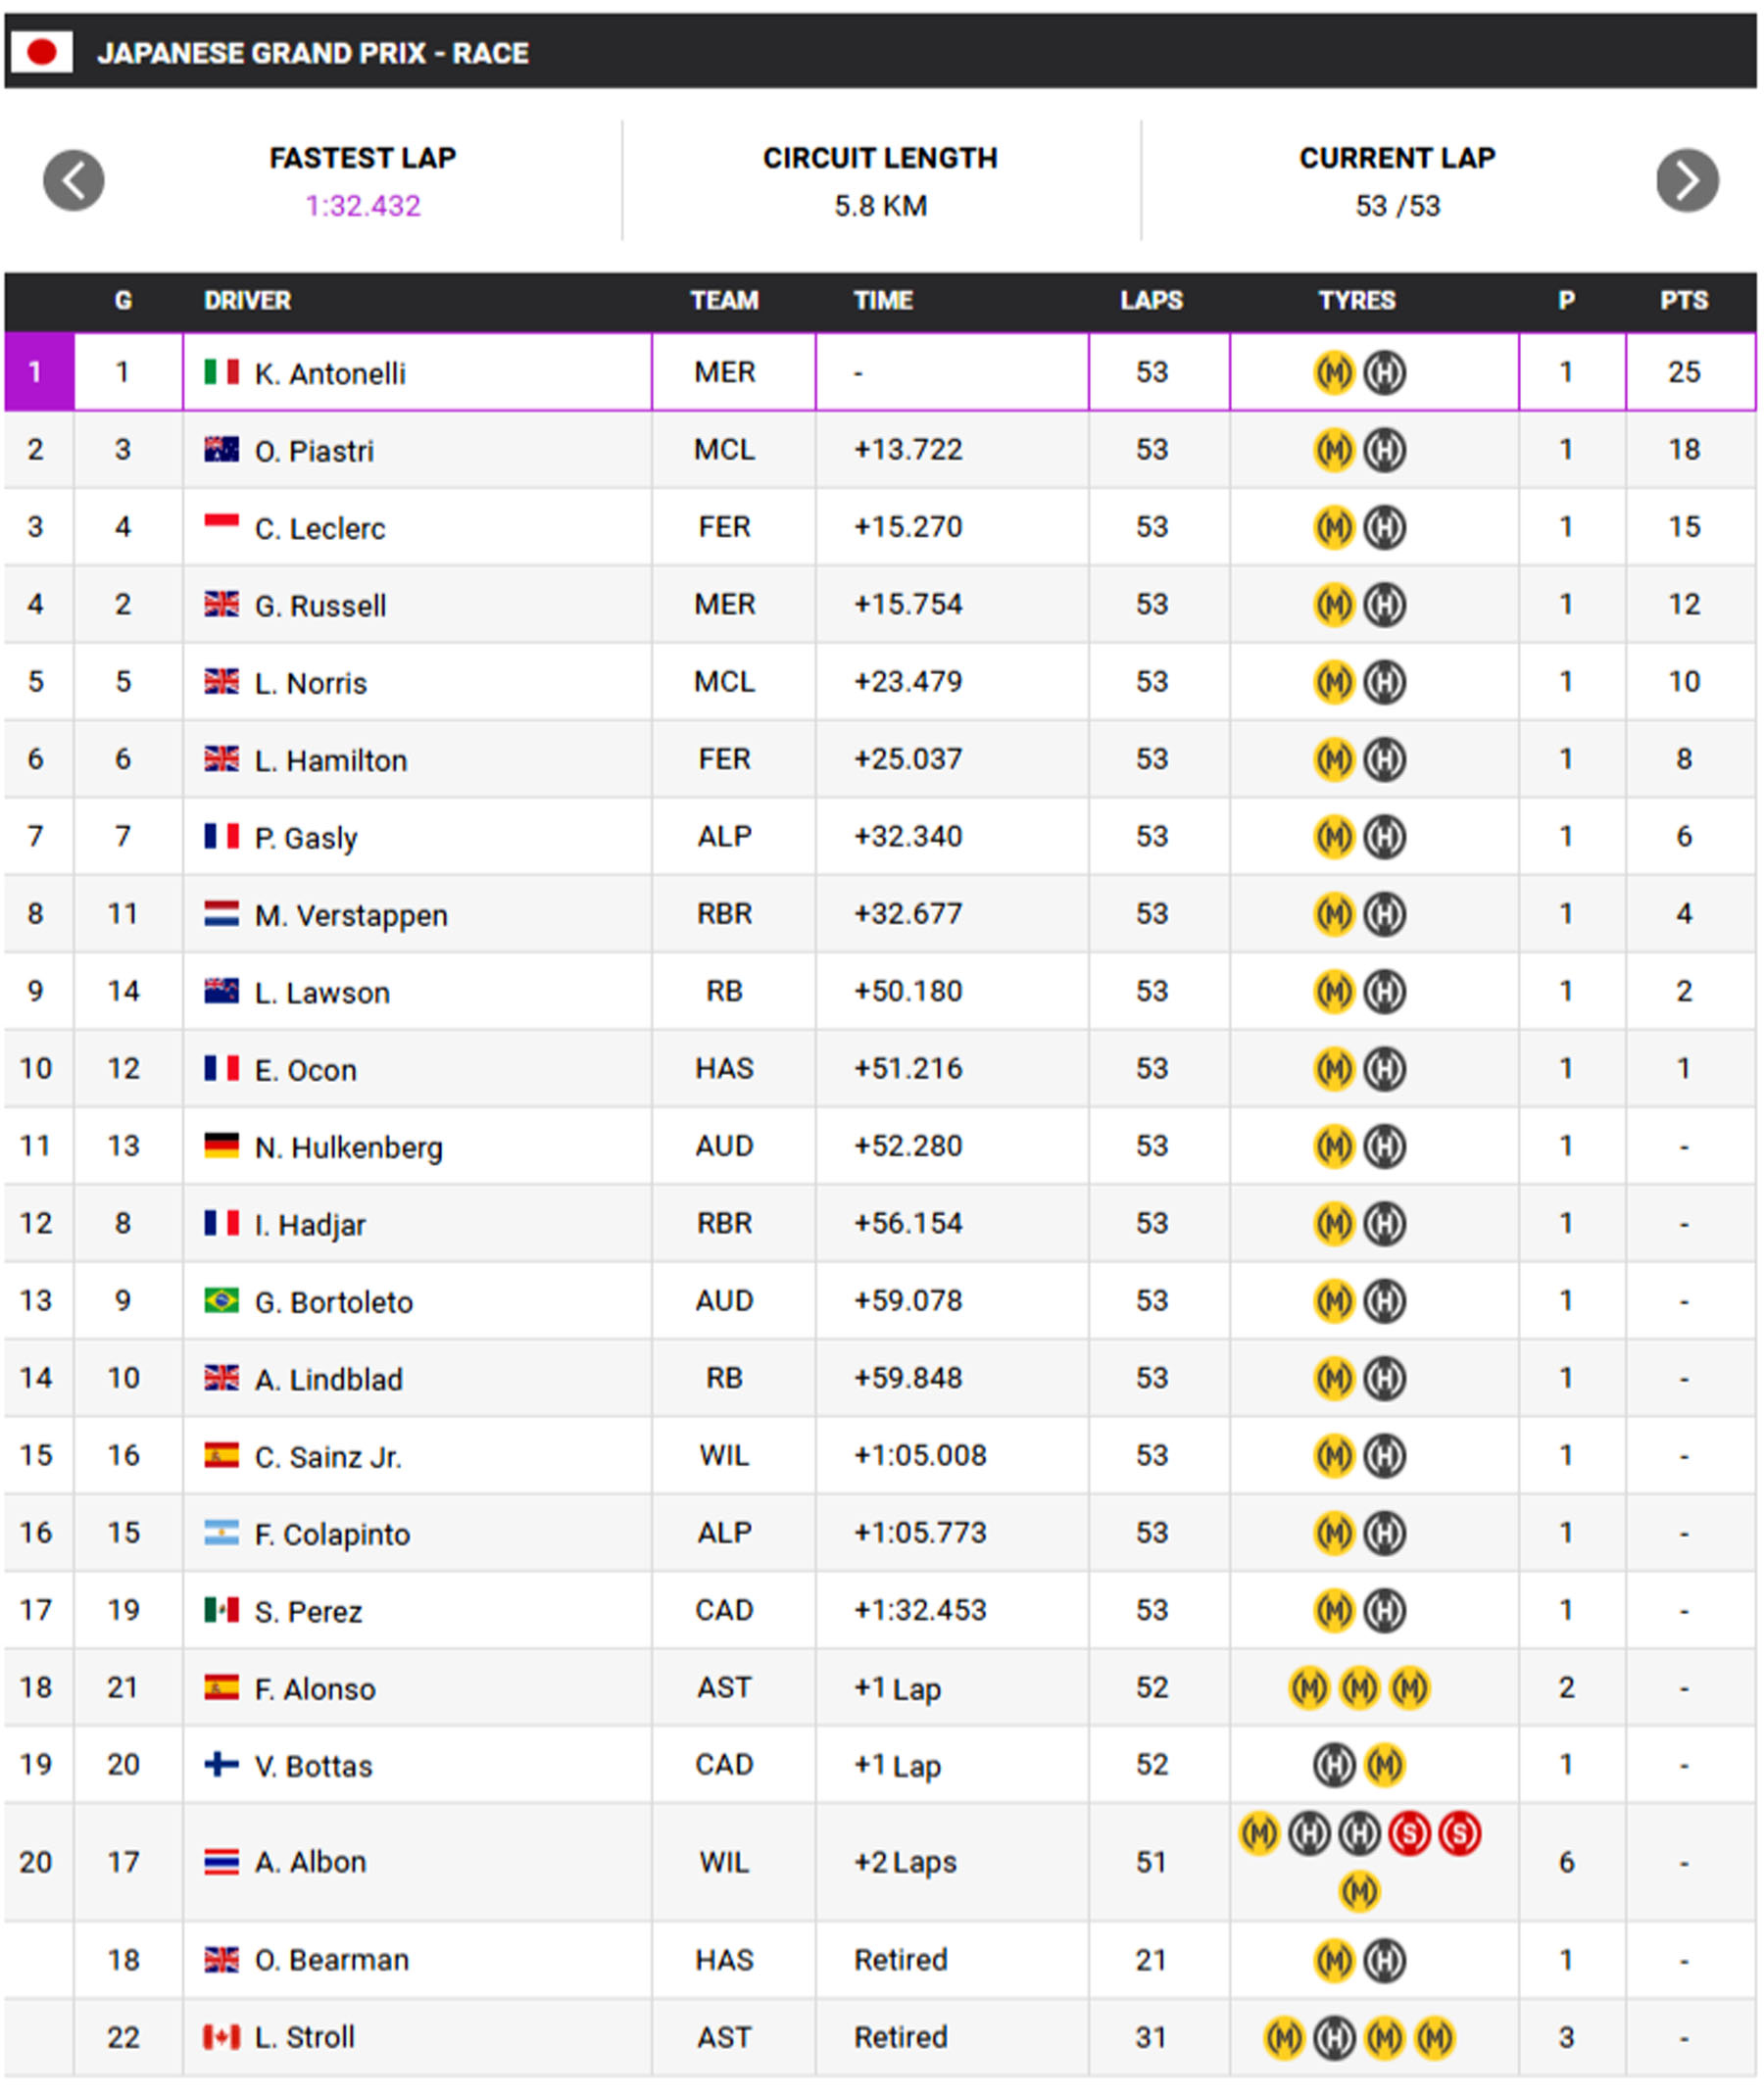Image resolution: width=1764 pixels, height=2096 pixels.
Task: Click Bearman's medium tyre icon
Action: [x=1334, y=1960]
